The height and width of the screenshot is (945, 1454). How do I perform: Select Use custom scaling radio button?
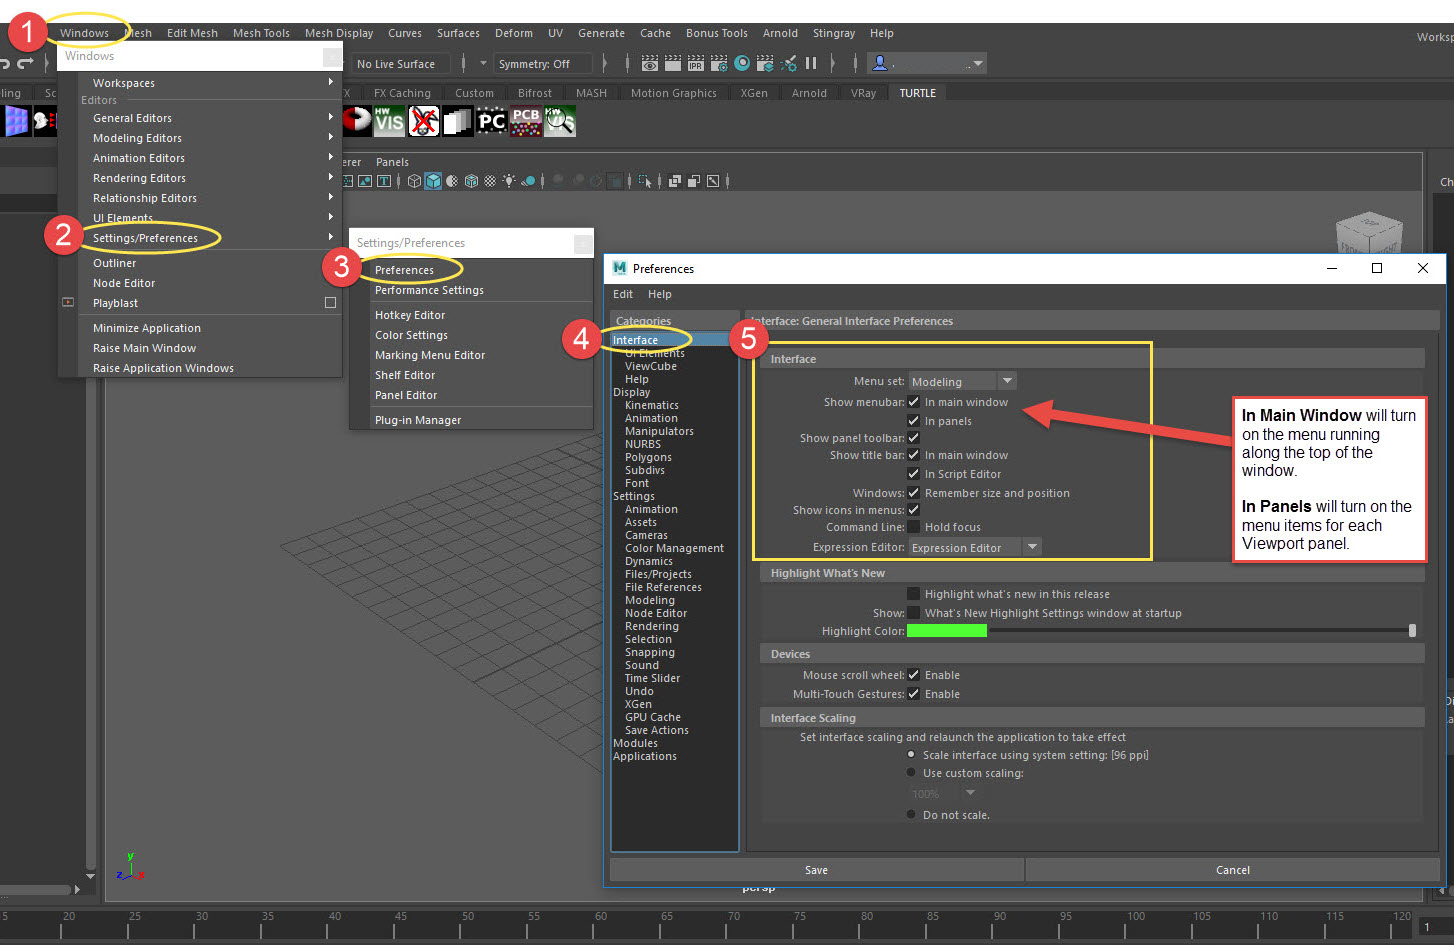point(911,773)
